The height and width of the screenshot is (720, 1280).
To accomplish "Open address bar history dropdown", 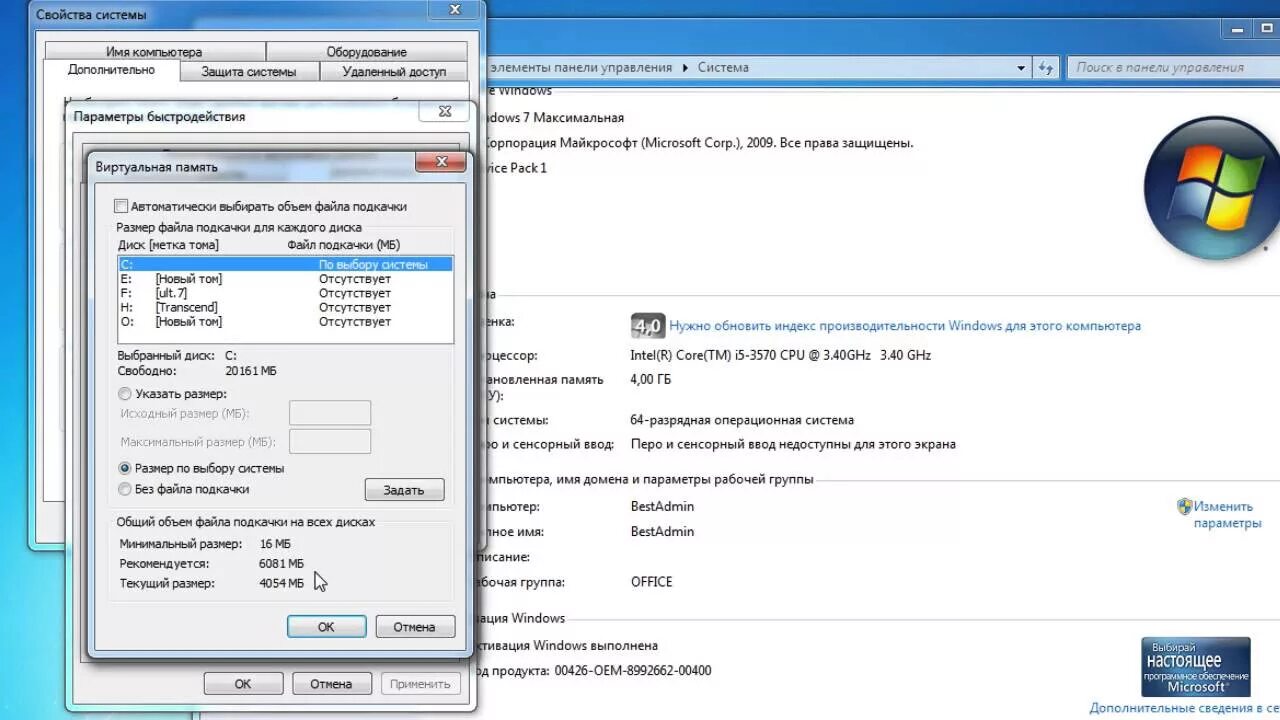I will [1021, 68].
